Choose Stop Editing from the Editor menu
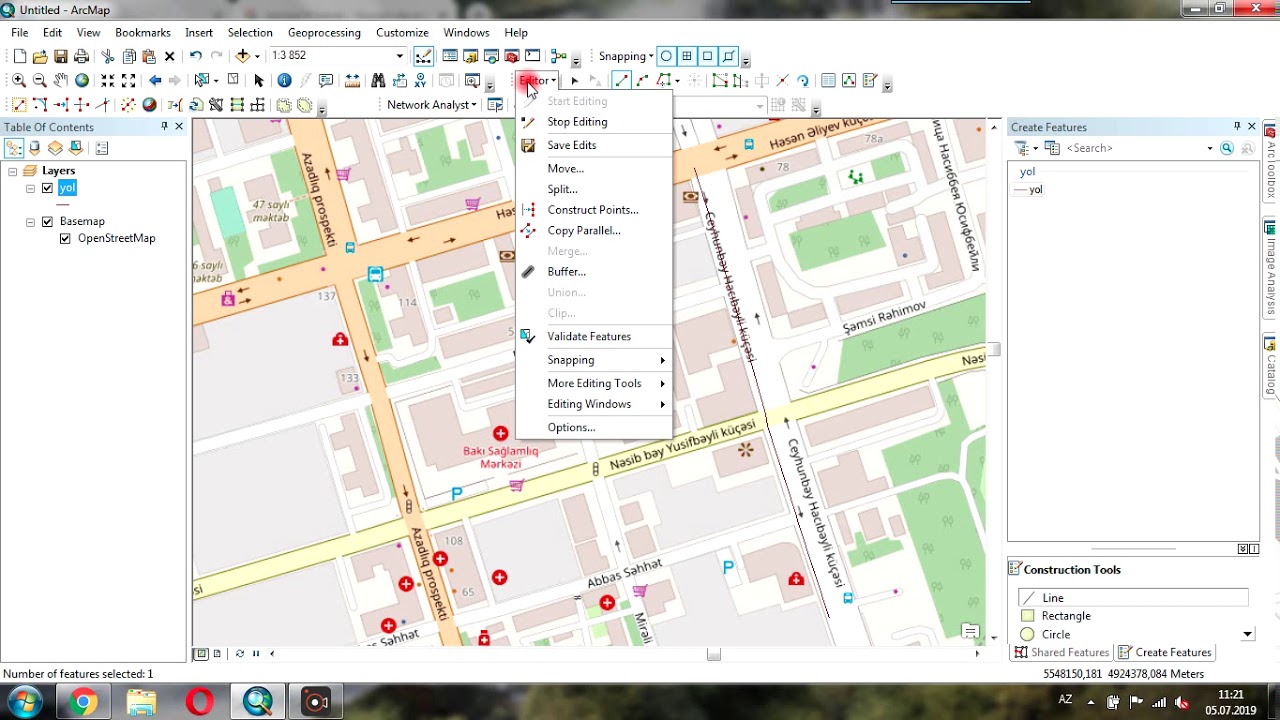Image resolution: width=1280 pixels, height=720 pixels. coord(594,122)
